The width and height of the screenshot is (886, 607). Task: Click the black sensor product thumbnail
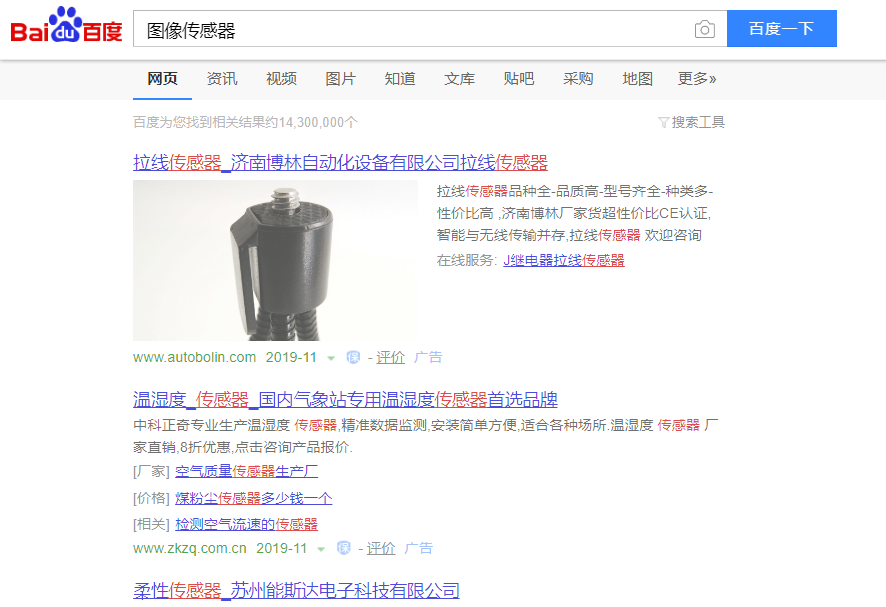pos(275,260)
